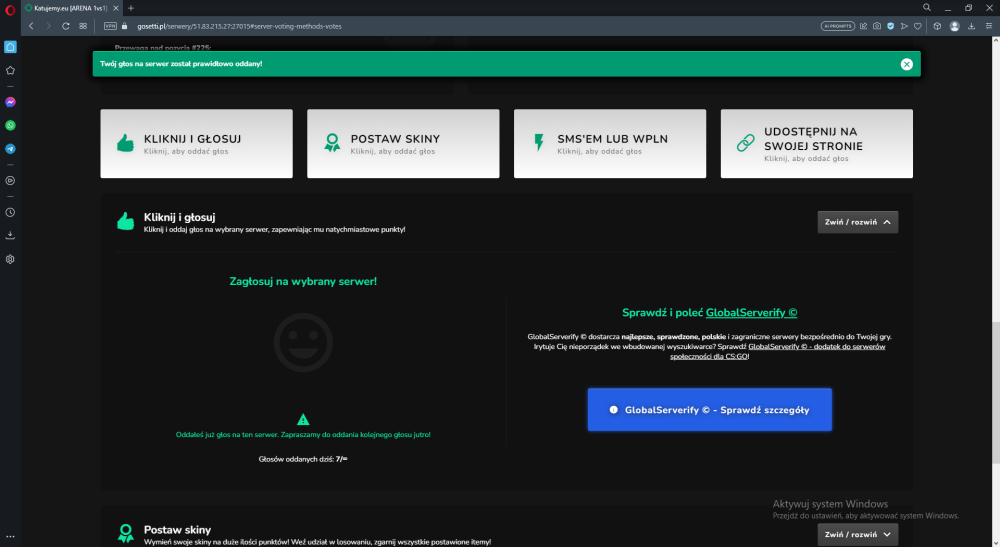Open Telegram in the sidebar
Image resolution: width=1000 pixels, height=547 pixels.
(x=10, y=149)
